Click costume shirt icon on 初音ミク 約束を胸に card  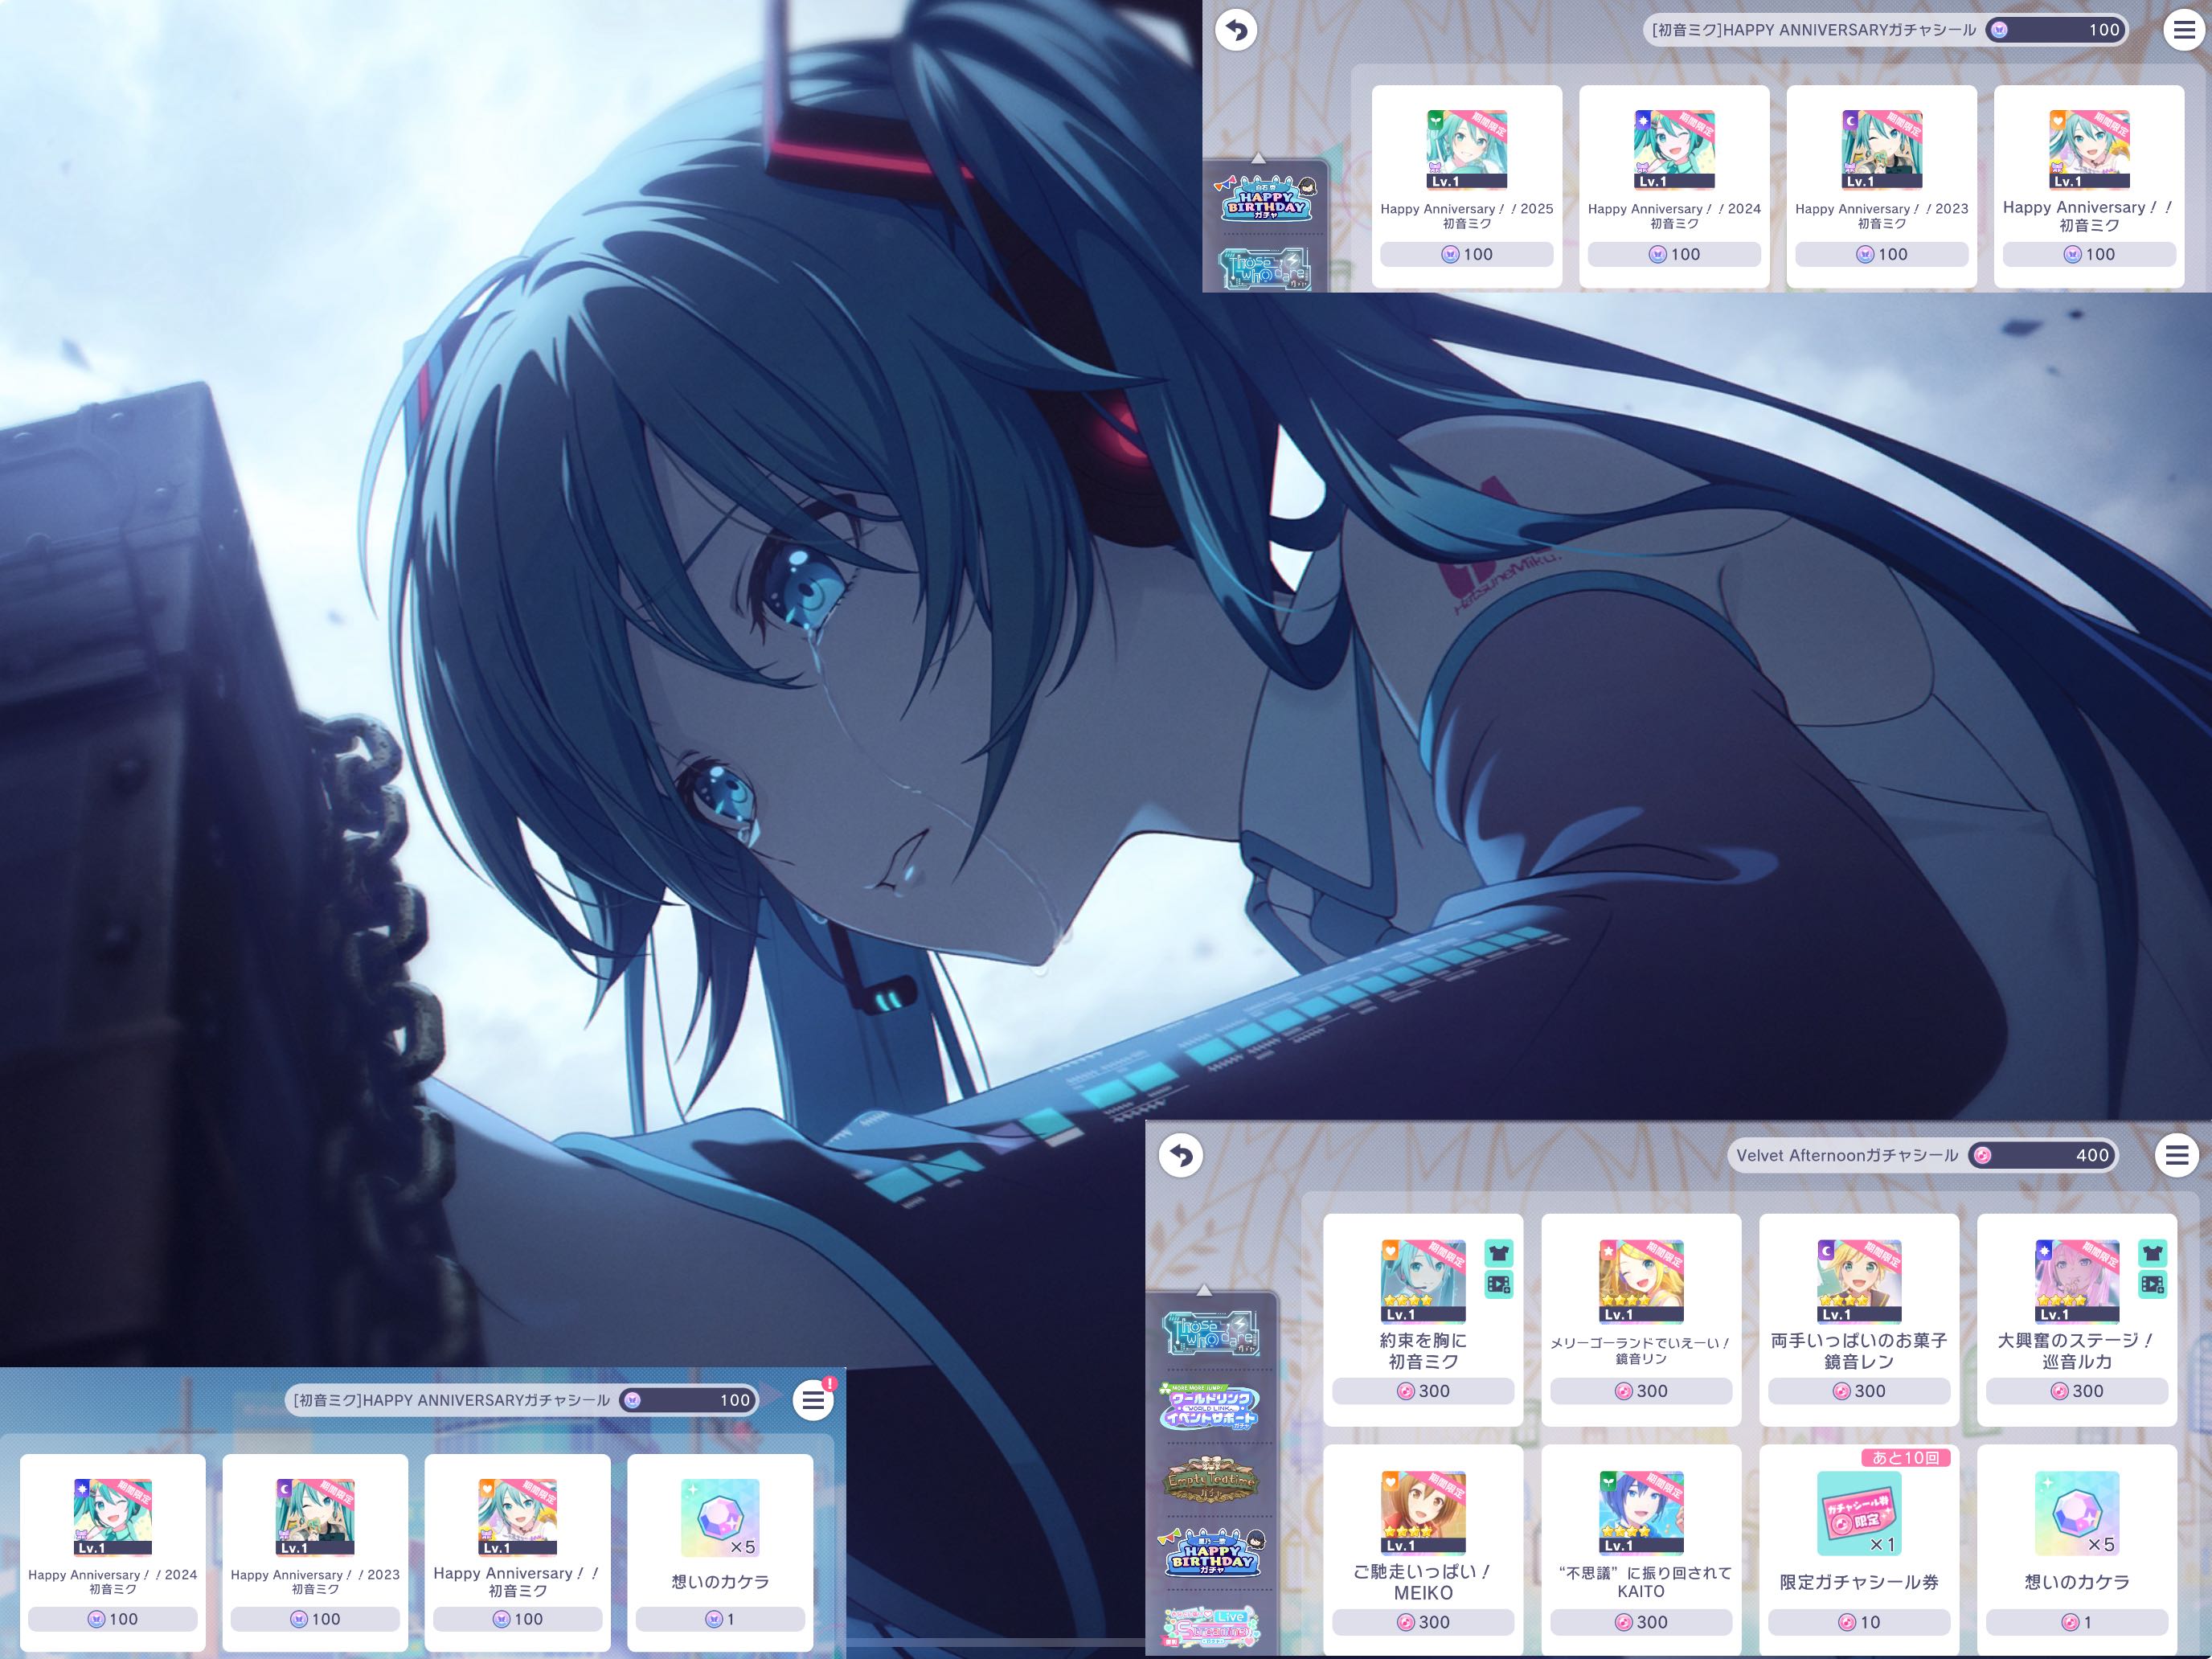[1498, 1253]
